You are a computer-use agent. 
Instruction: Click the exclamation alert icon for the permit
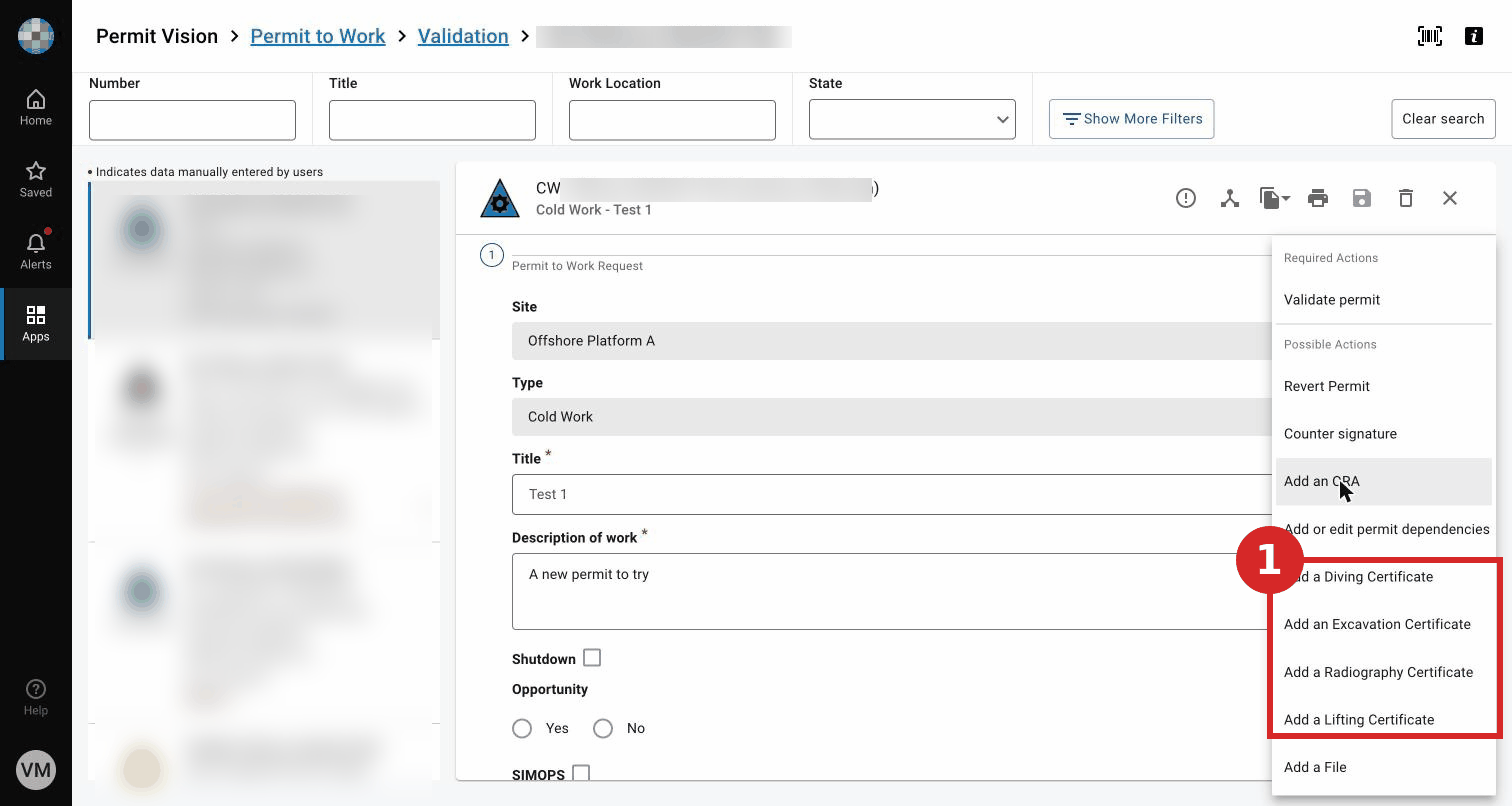(1186, 198)
